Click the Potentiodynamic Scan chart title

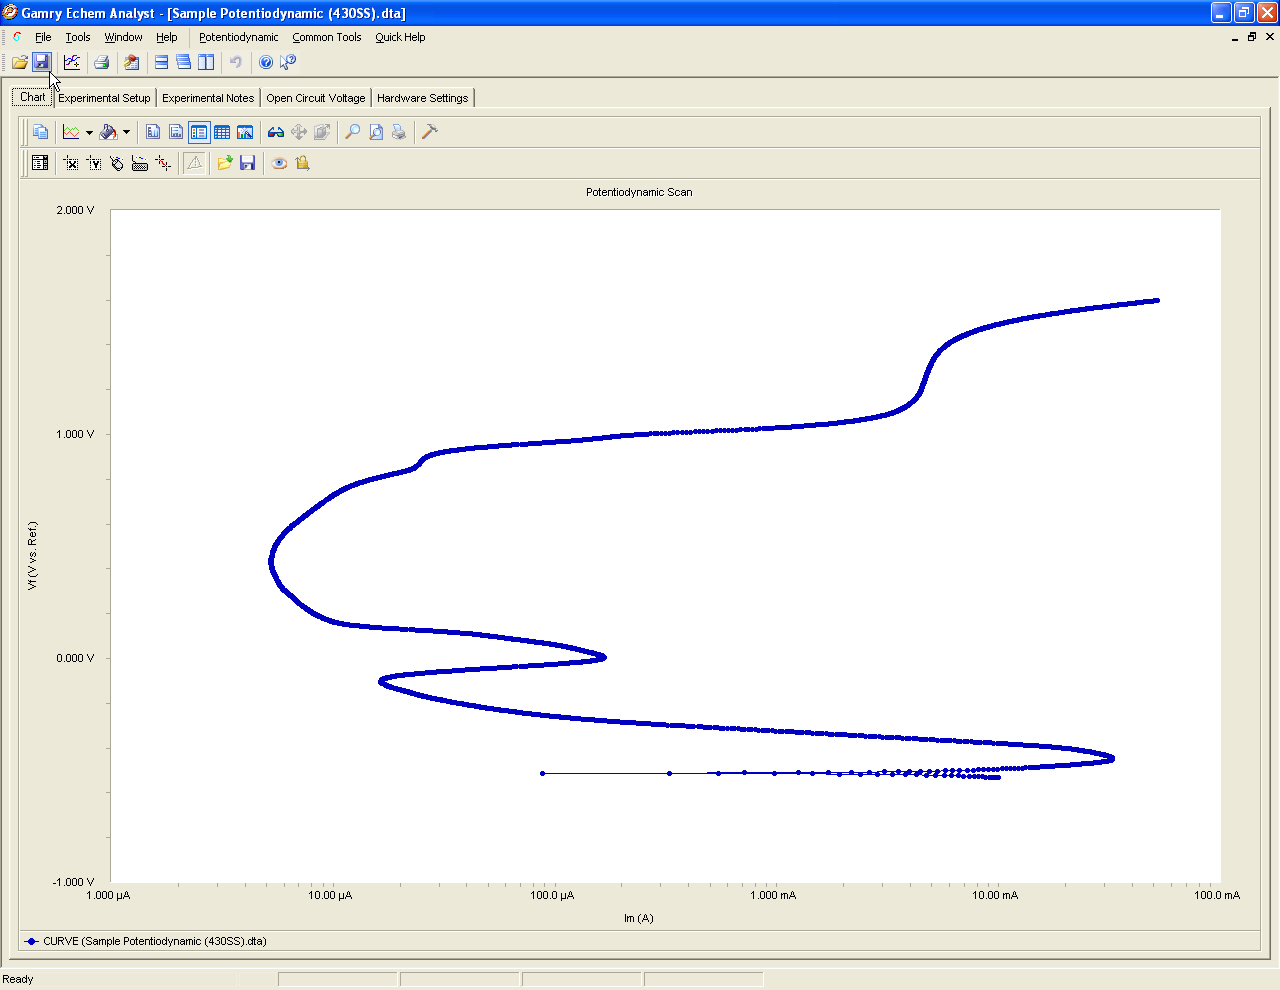coord(639,192)
